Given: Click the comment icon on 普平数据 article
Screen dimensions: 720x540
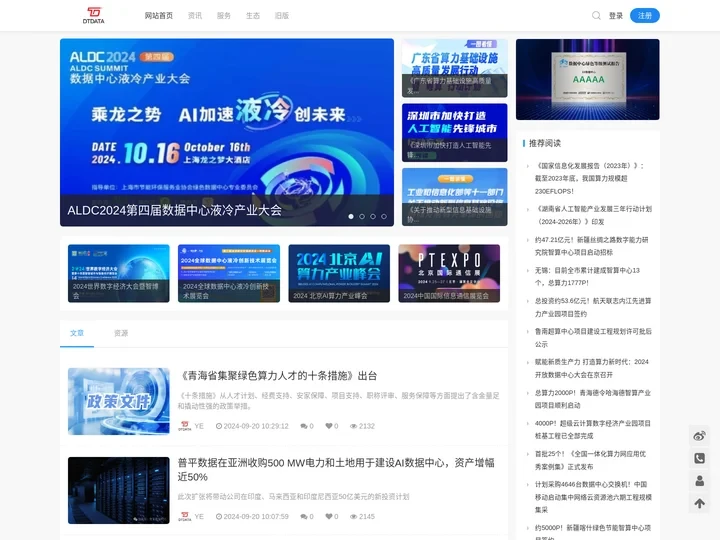Looking at the screenshot, I should pos(304,517).
